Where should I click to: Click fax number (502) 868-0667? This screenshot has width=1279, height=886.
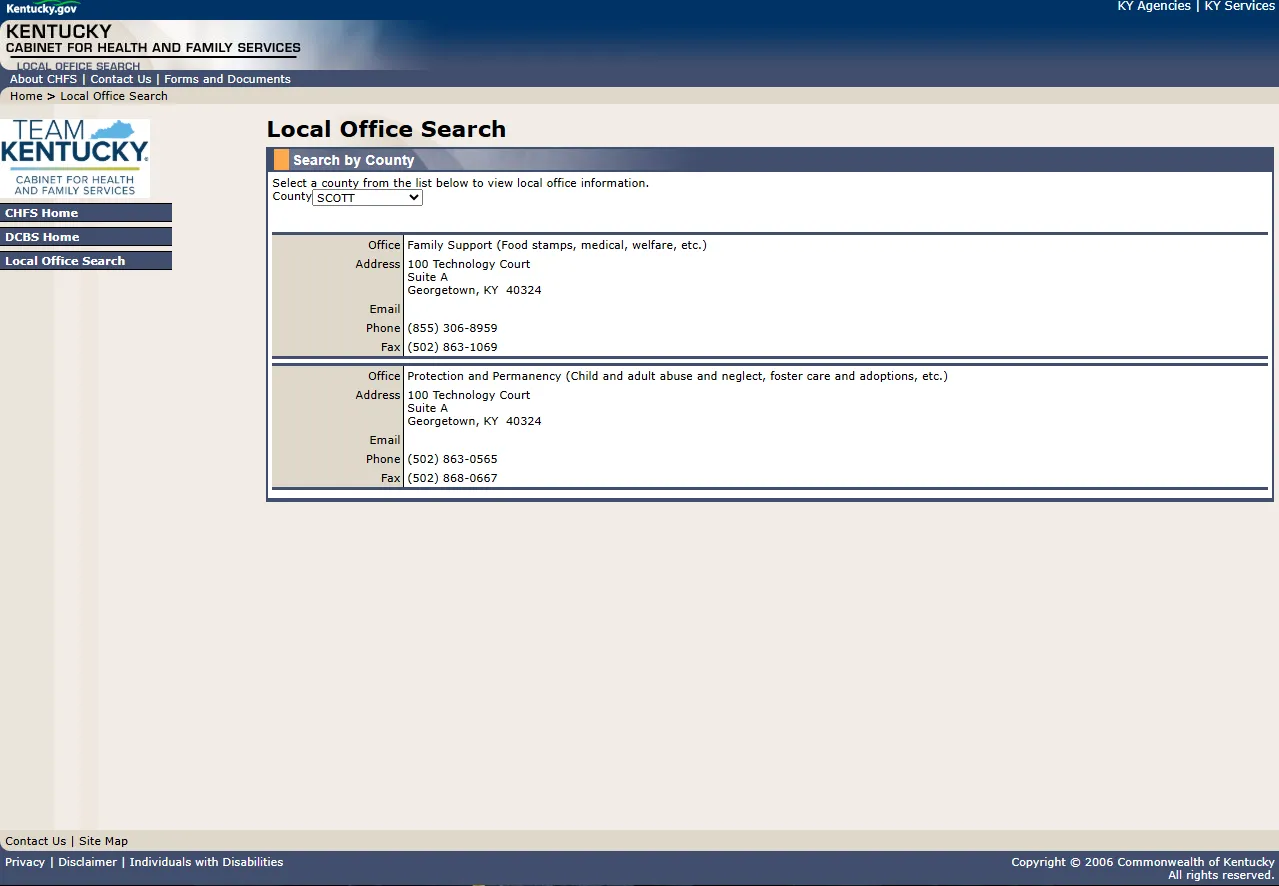click(452, 478)
